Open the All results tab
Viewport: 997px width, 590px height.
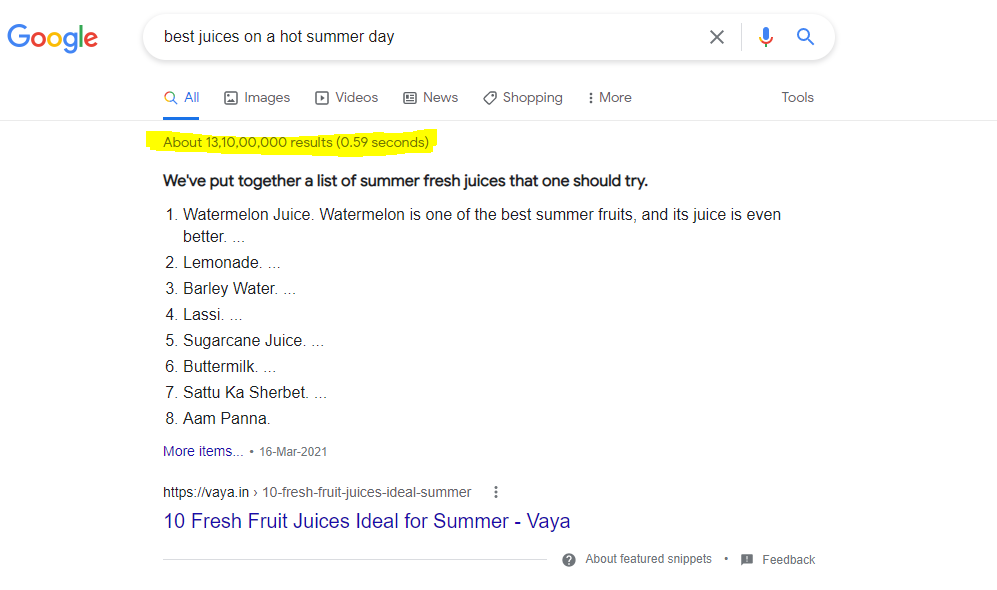tap(182, 98)
